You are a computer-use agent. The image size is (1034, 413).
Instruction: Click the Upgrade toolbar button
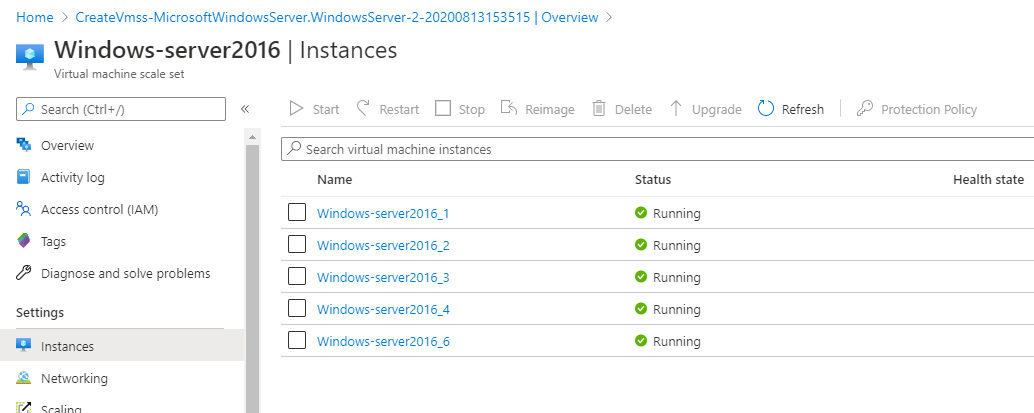(x=705, y=109)
